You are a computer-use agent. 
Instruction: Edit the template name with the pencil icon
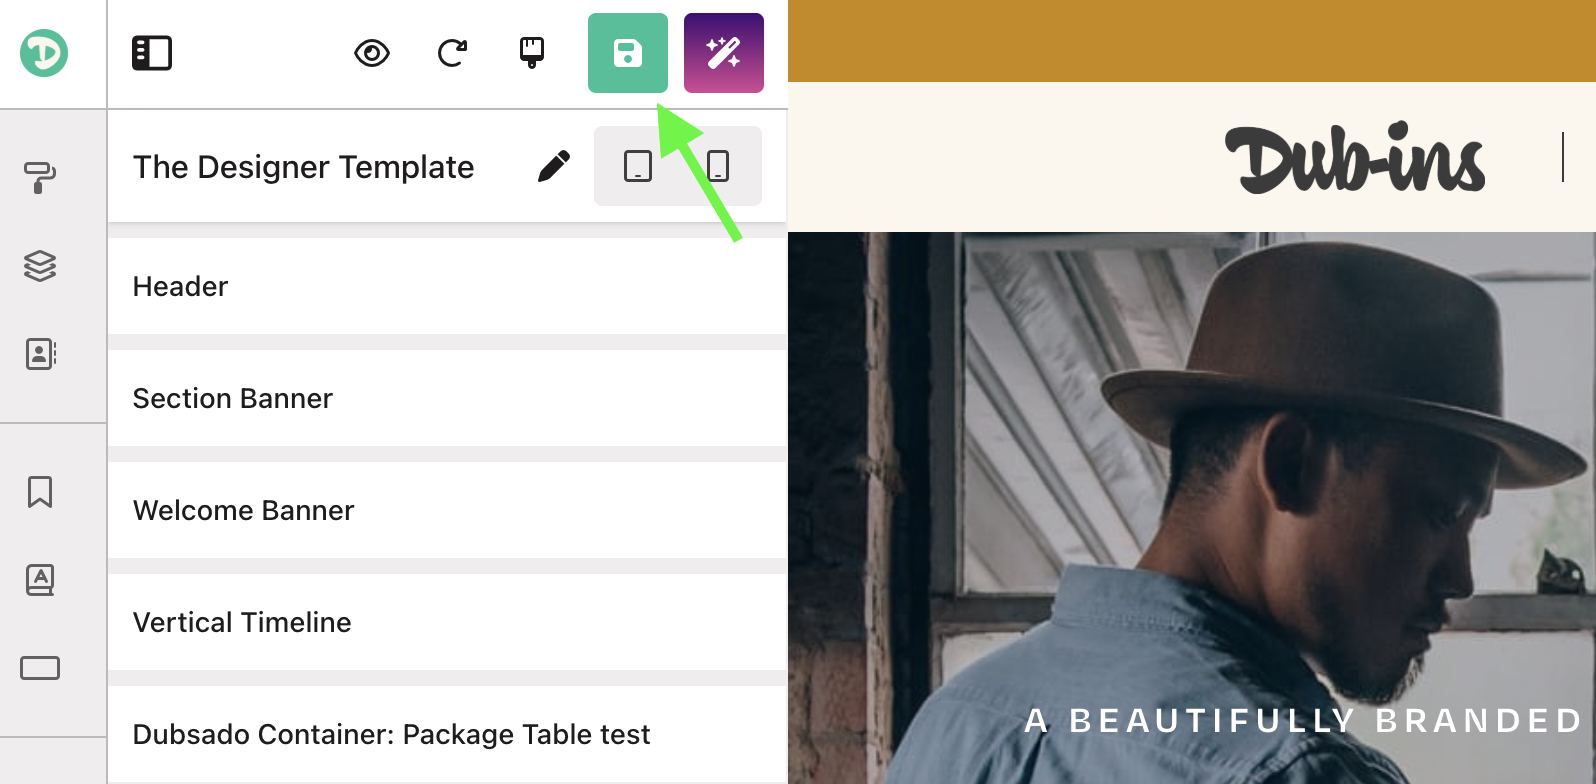click(554, 166)
